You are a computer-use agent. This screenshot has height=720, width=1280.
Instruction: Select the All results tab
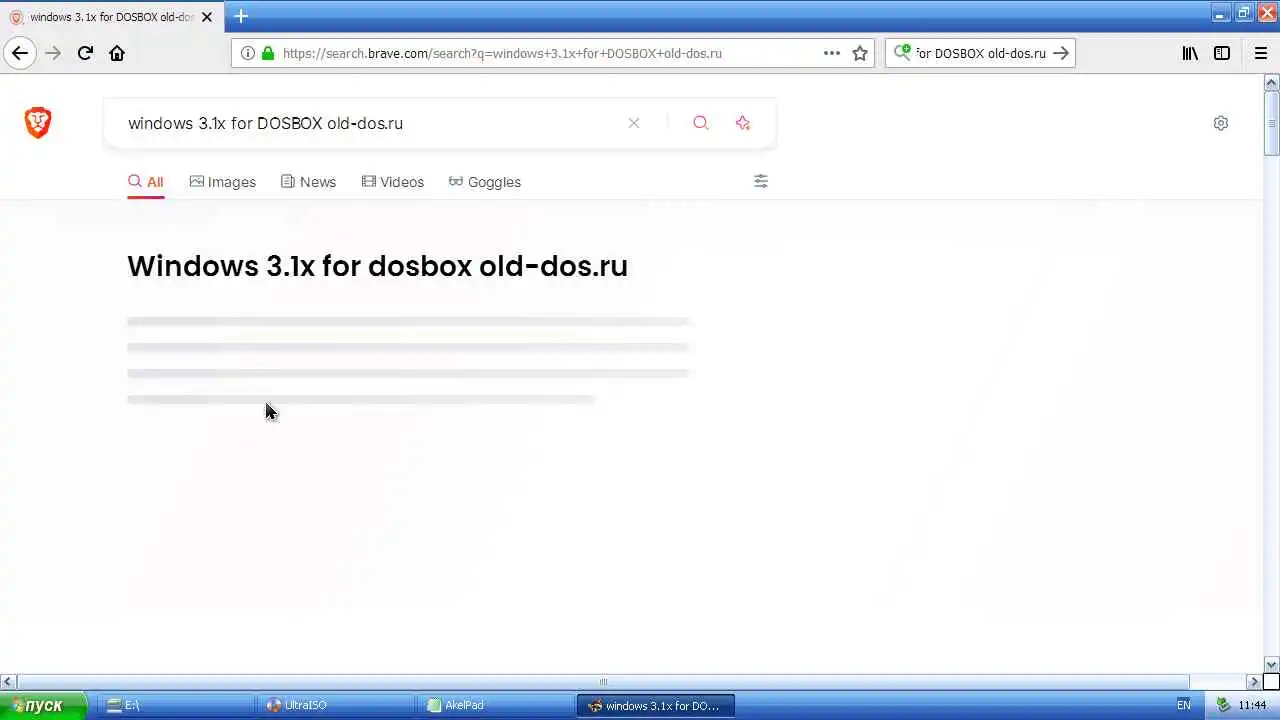(146, 182)
